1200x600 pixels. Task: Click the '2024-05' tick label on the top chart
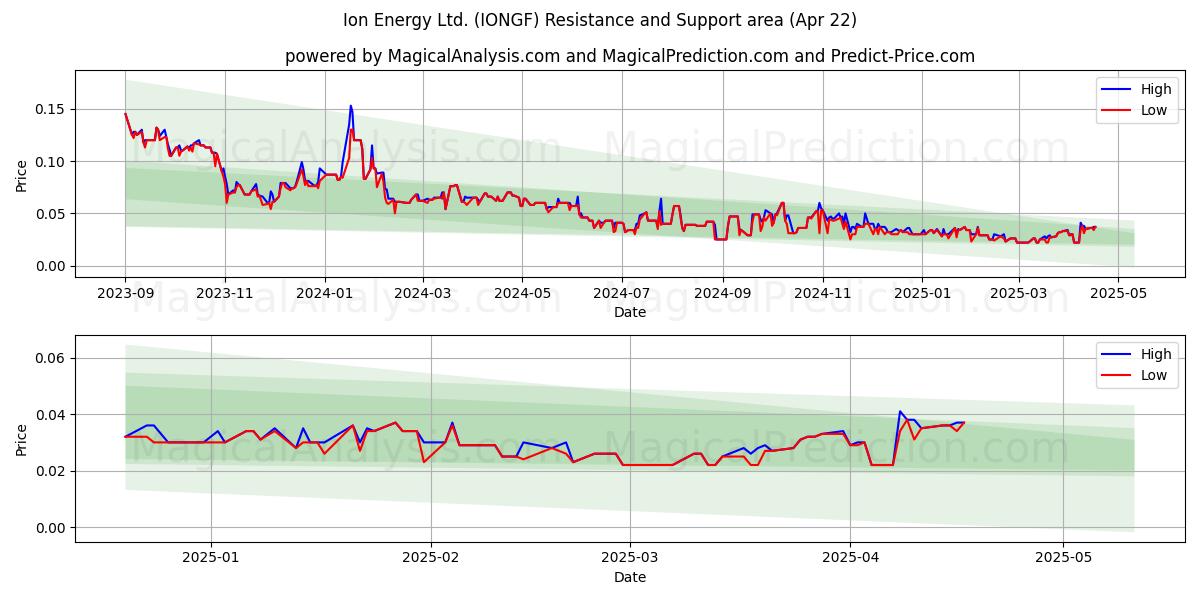click(x=522, y=294)
